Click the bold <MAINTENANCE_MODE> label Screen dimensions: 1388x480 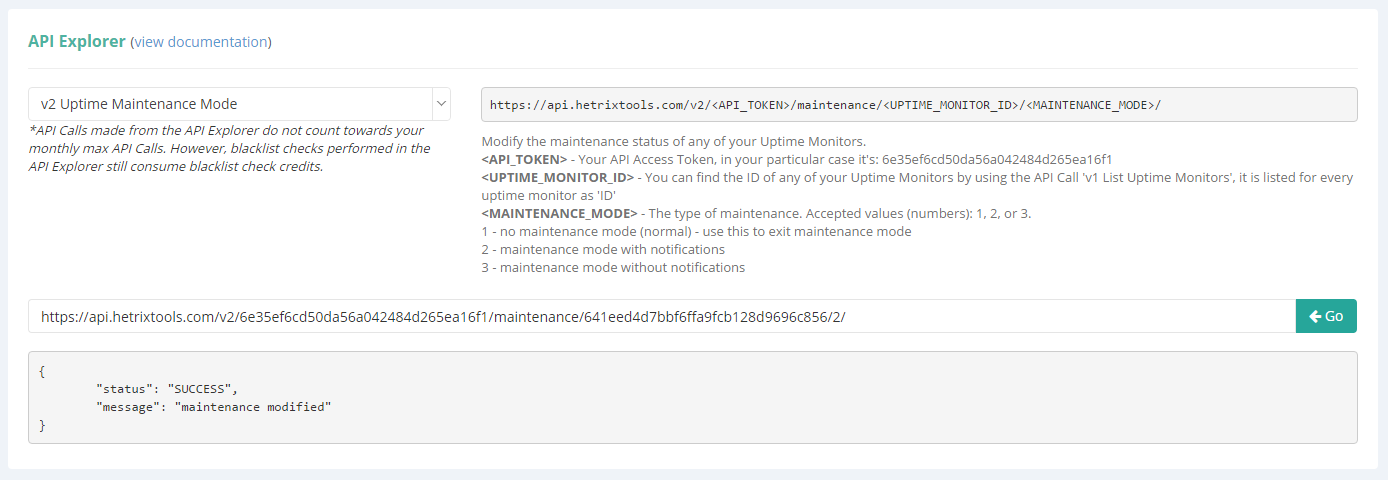(x=559, y=213)
